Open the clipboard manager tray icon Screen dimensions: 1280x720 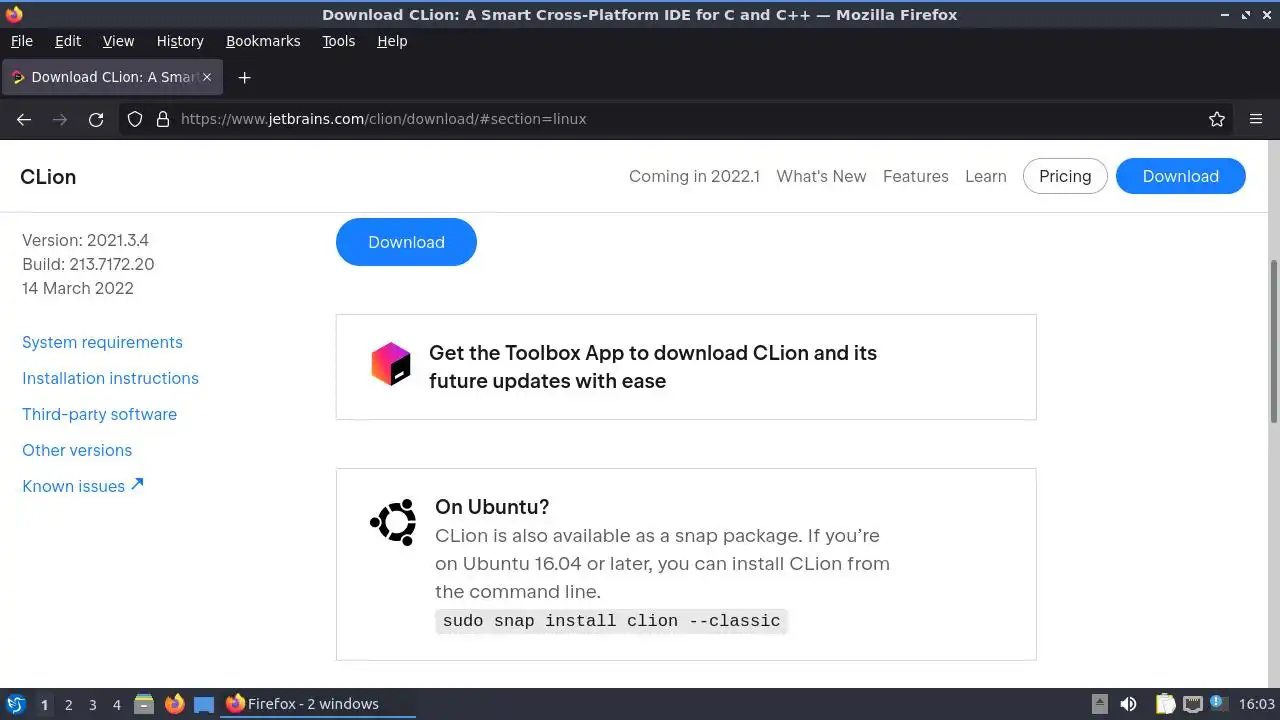tap(1165, 704)
